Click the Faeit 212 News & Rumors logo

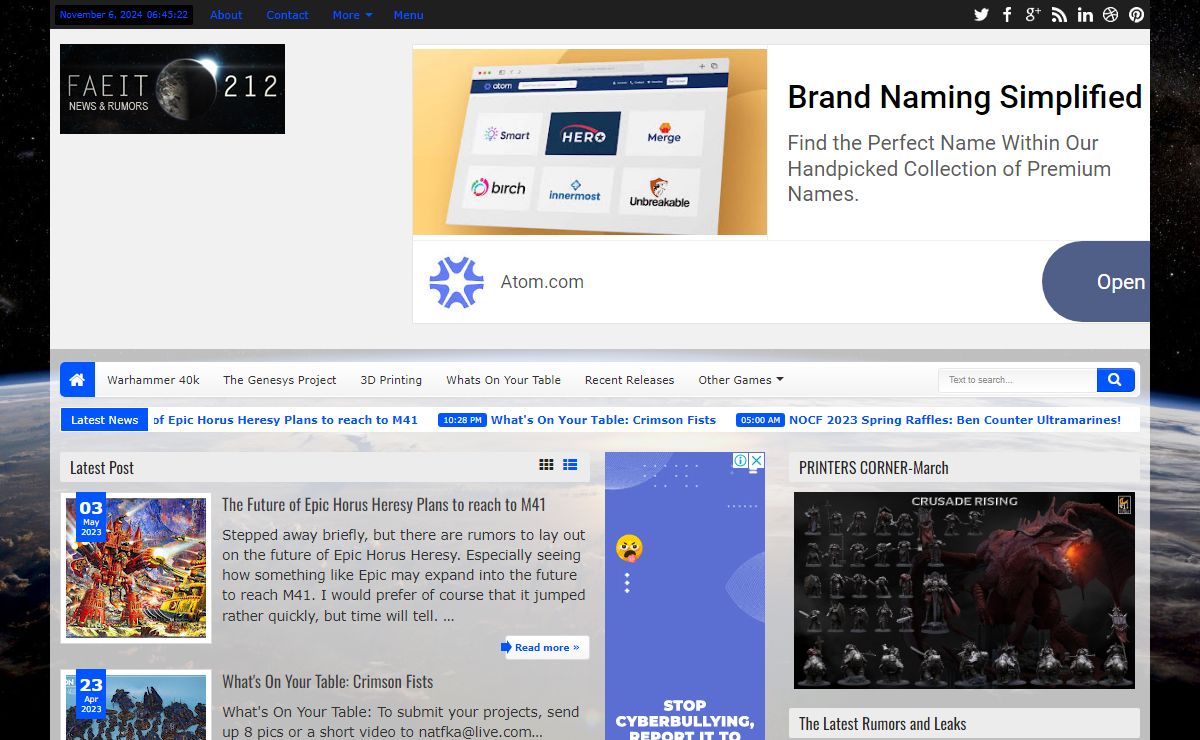(172, 89)
